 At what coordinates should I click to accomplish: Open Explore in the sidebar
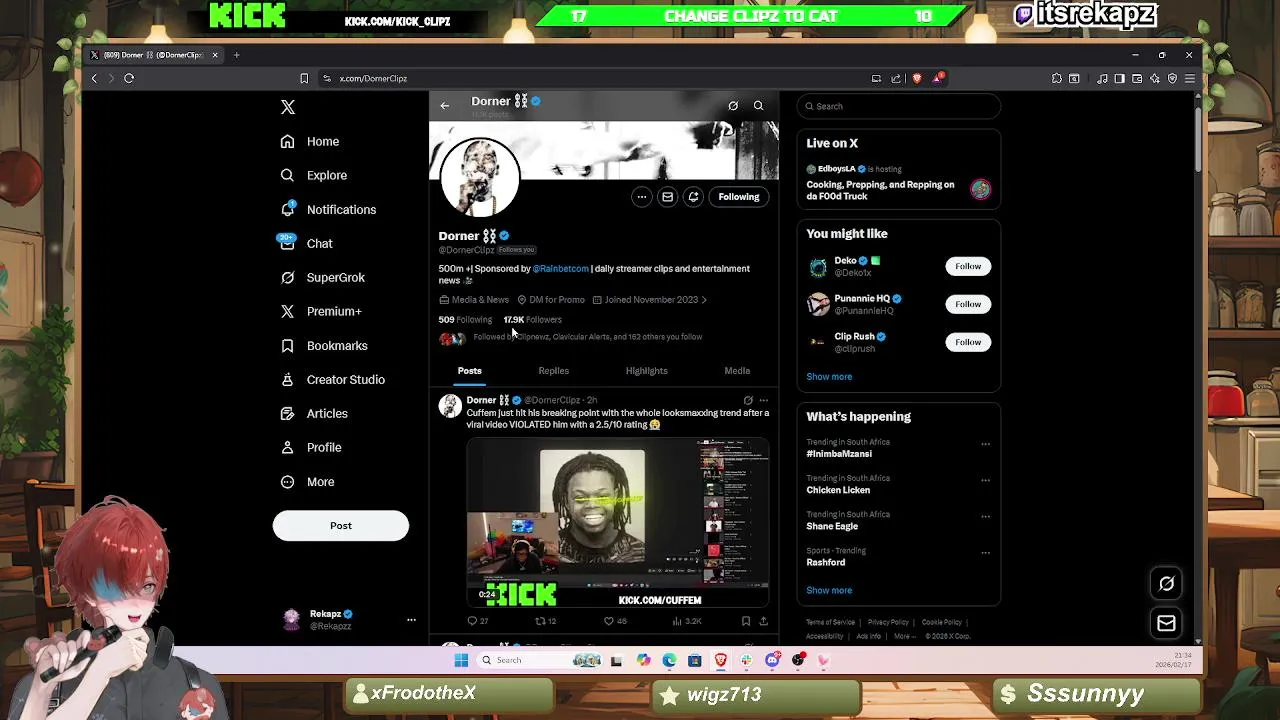pyautogui.click(x=314, y=176)
